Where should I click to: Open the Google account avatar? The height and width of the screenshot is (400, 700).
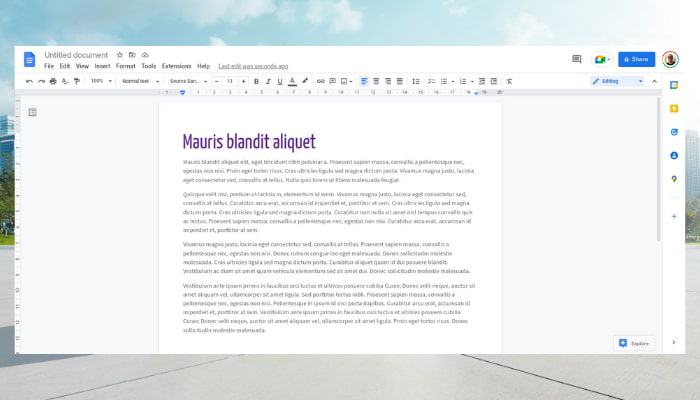(670, 59)
